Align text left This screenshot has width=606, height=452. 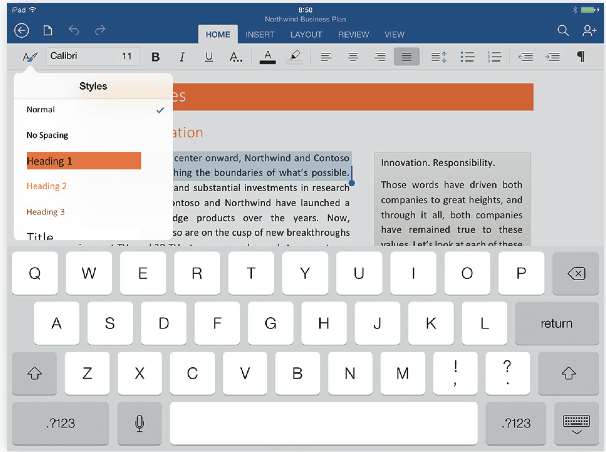point(326,57)
